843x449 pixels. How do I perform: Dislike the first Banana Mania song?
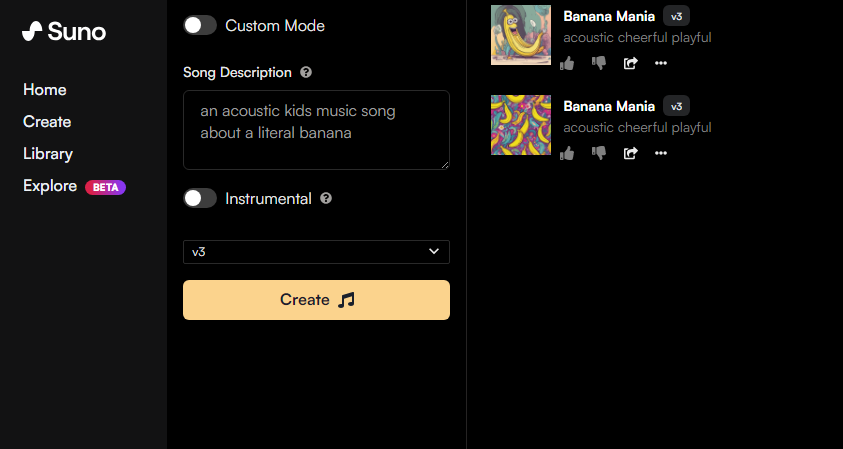[599, 63]
